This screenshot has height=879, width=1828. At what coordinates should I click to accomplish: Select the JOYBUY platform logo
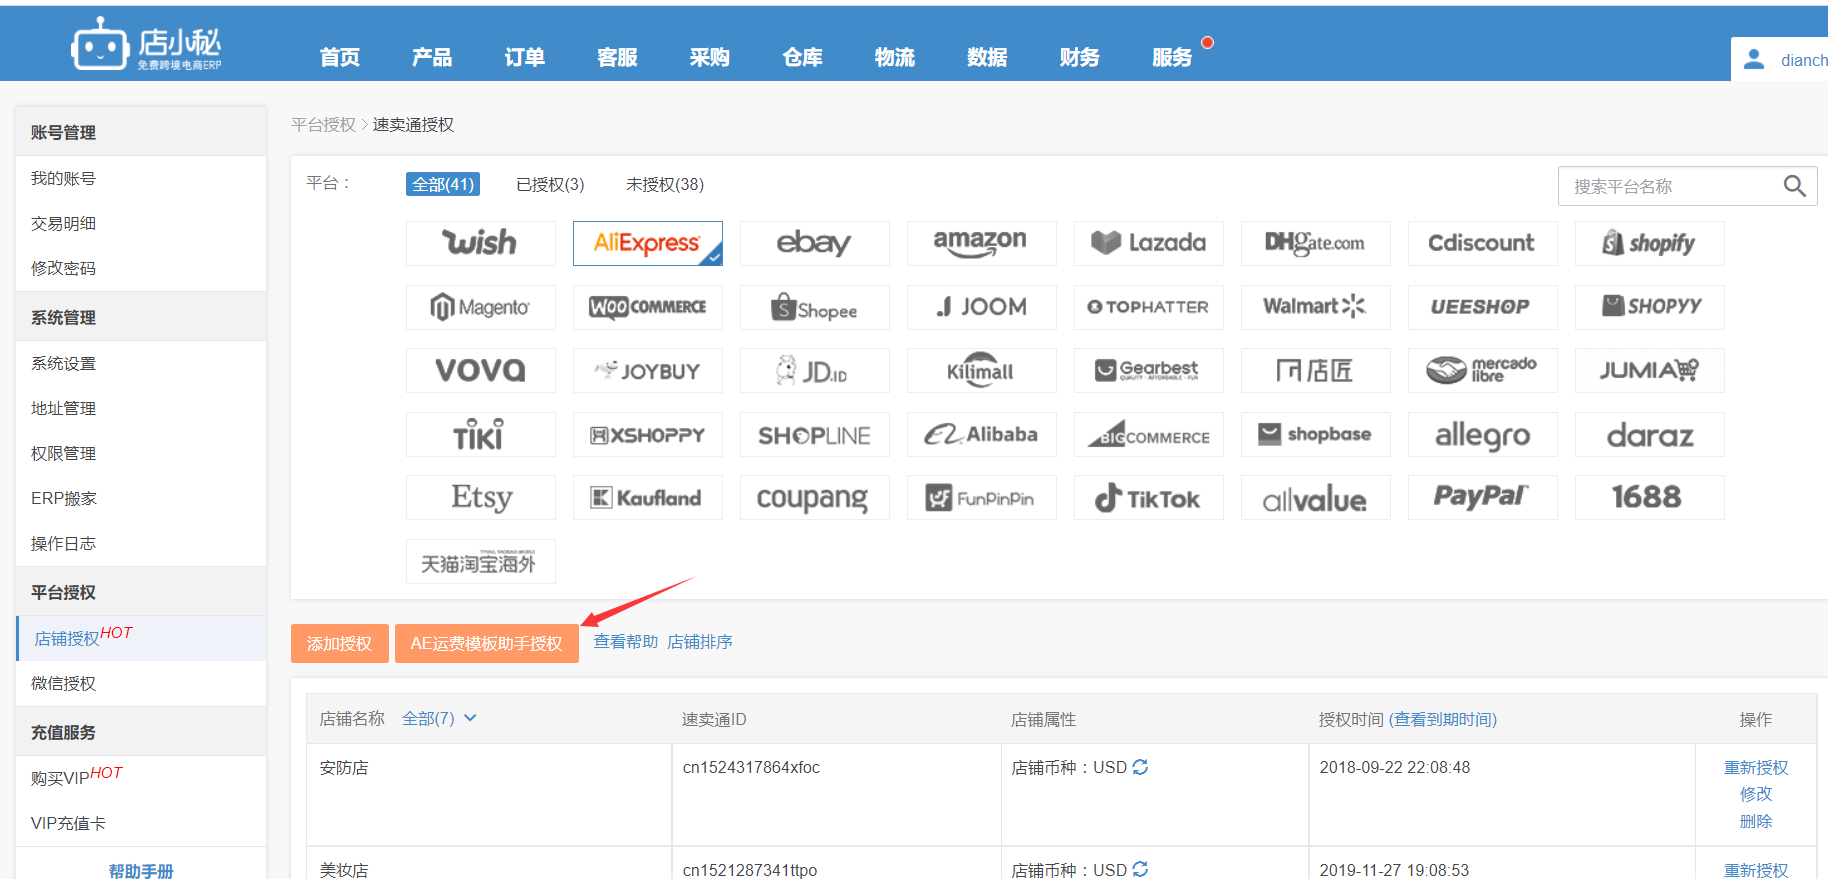(647, 370)
